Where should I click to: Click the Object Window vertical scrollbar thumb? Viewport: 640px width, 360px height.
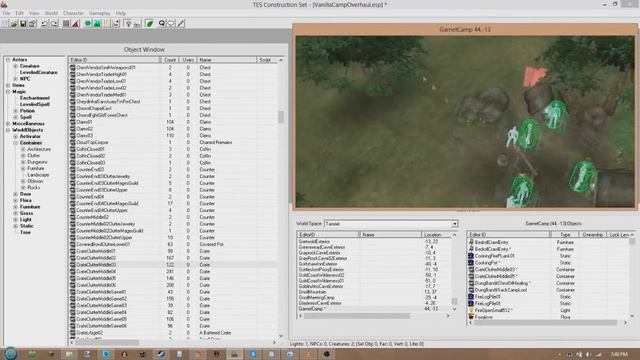[x=281, y=117]
